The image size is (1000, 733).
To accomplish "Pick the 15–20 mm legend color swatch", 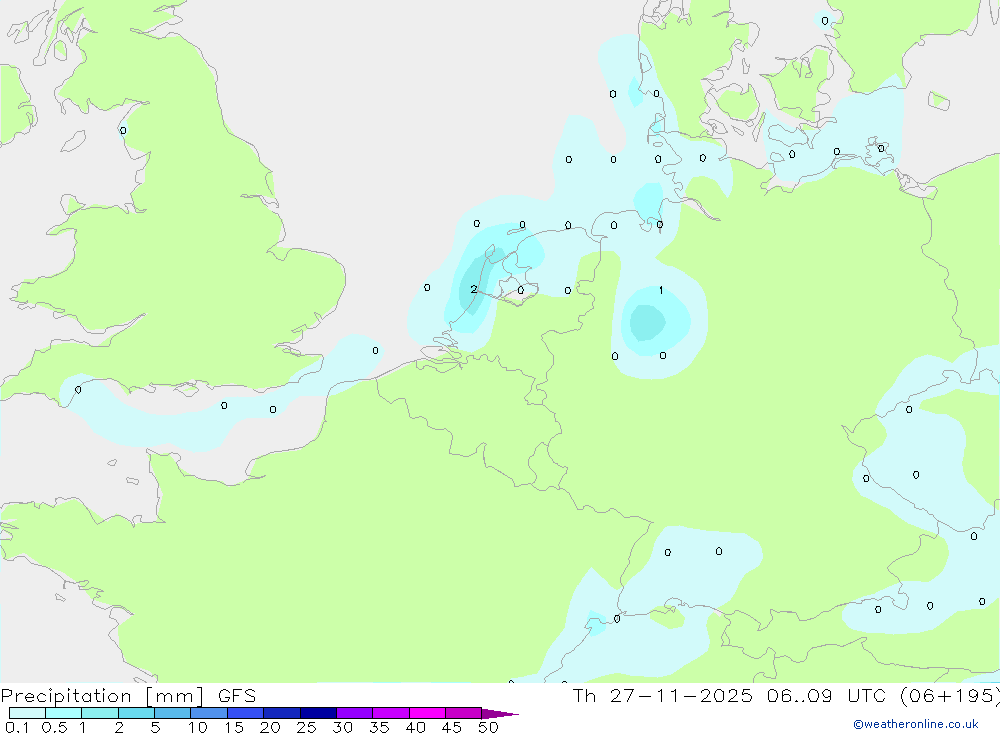I will (x=246, y=713).
